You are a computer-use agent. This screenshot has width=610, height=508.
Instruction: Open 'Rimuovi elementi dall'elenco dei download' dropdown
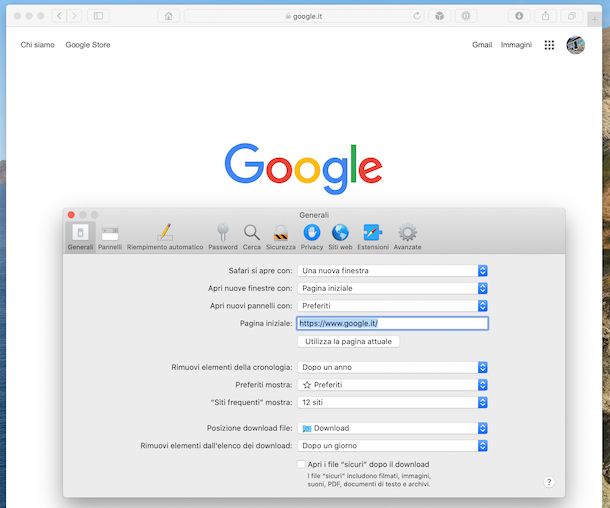[393, 445]
